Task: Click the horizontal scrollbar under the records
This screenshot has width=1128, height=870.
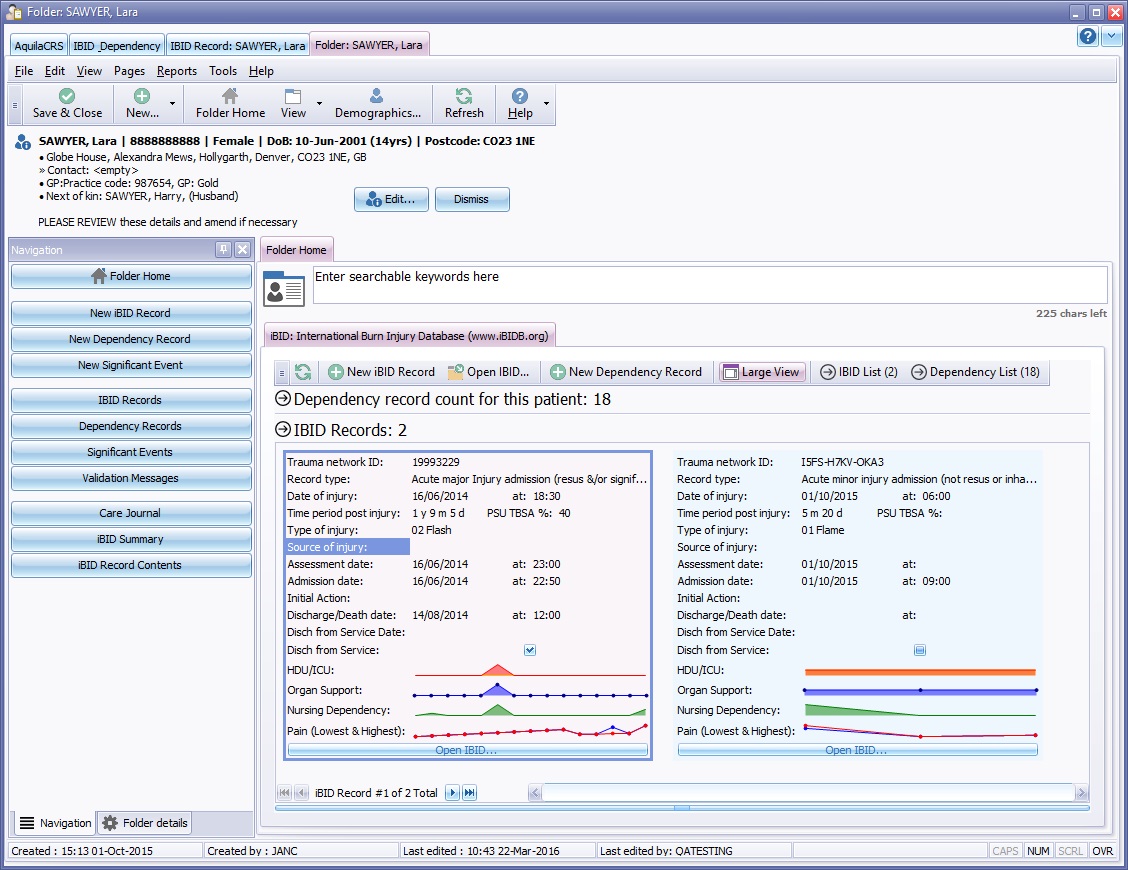Action: 807,793
